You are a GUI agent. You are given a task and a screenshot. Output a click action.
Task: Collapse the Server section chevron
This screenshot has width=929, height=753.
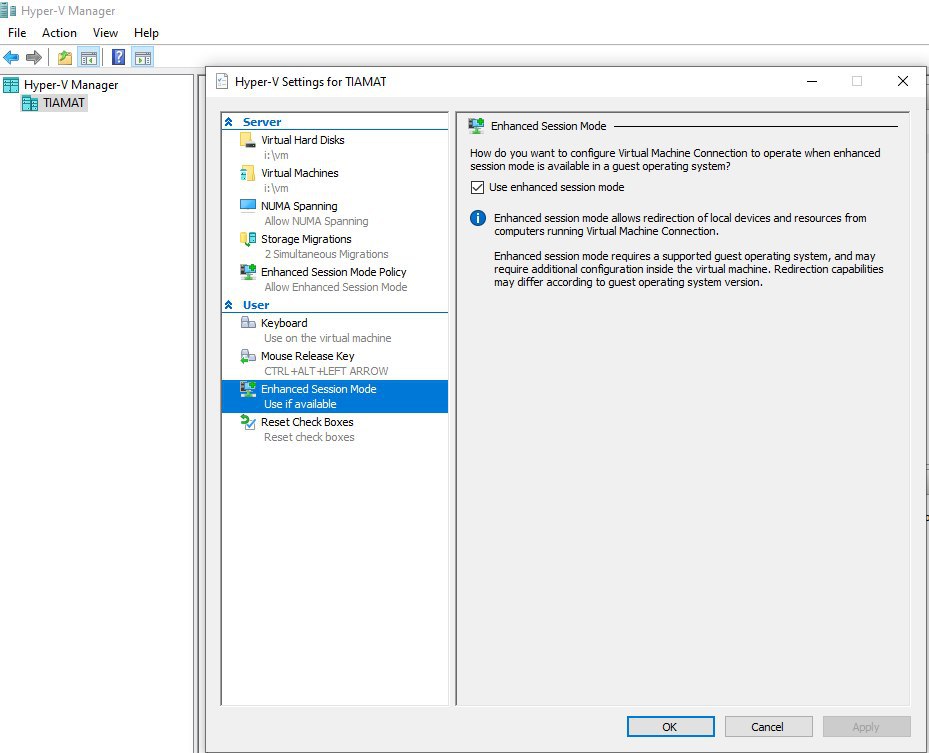(228, 122)
